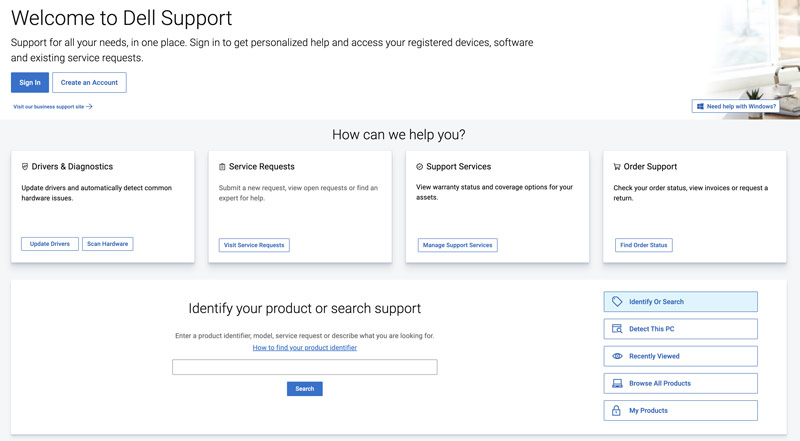Click the Order Support heading
Viewport: 800px width, 441px height.
(650, 166)
